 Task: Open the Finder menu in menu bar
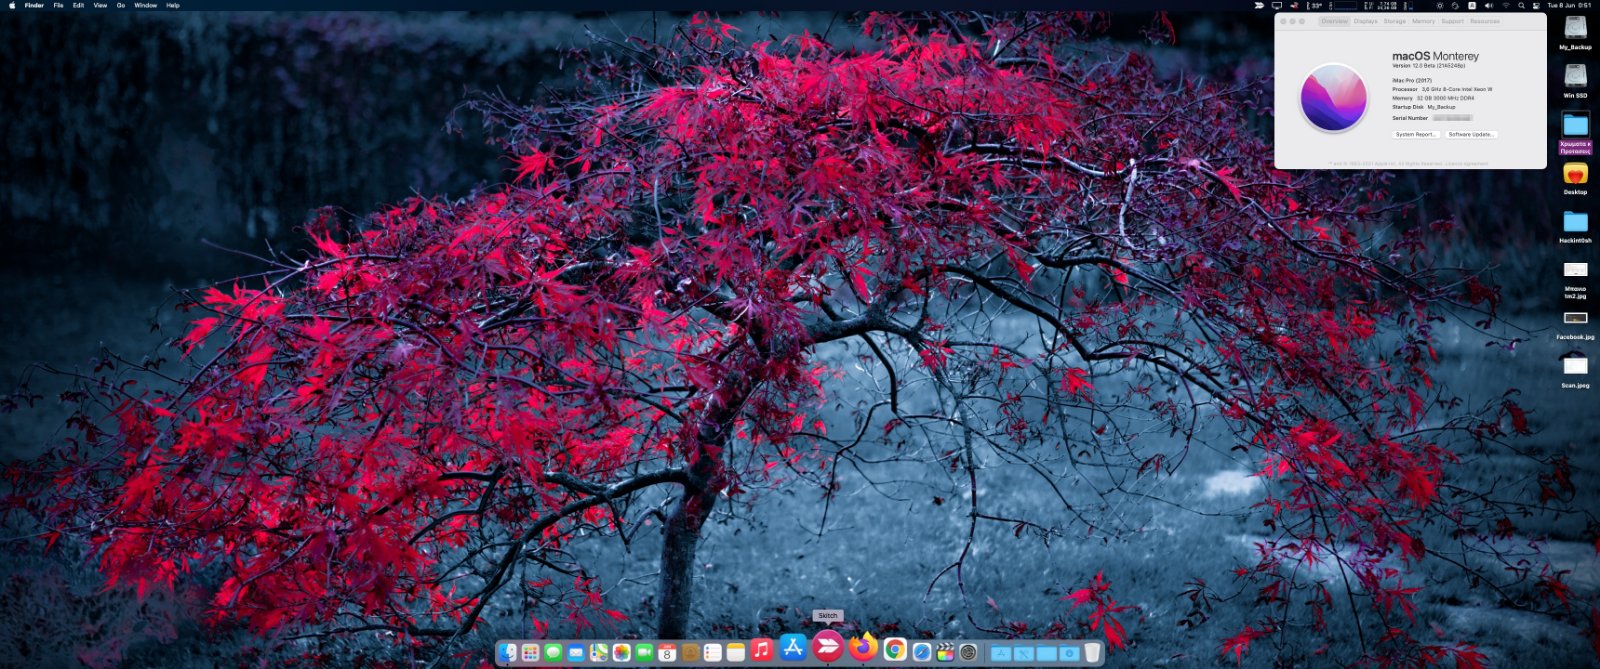pos(34,5)
